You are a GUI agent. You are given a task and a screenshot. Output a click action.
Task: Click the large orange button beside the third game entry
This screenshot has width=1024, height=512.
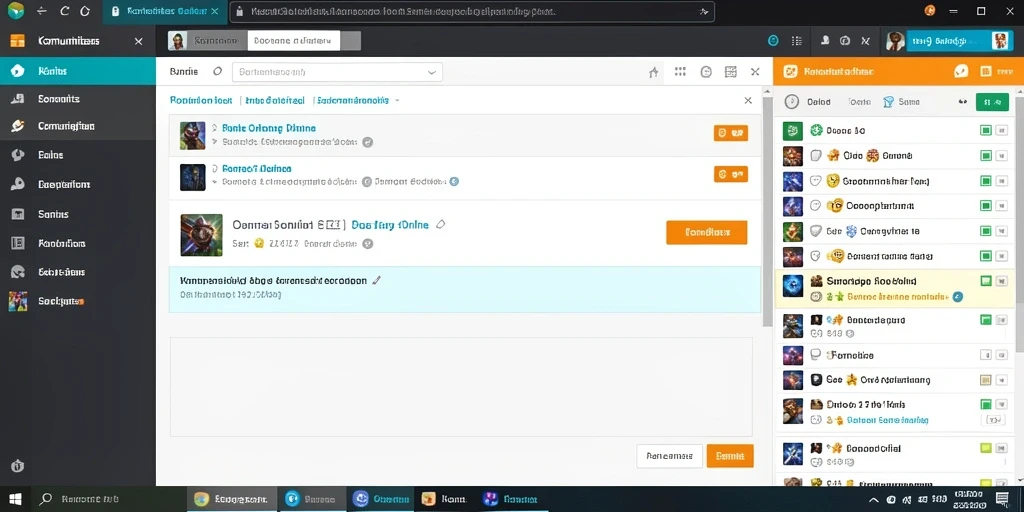point(707,232)
